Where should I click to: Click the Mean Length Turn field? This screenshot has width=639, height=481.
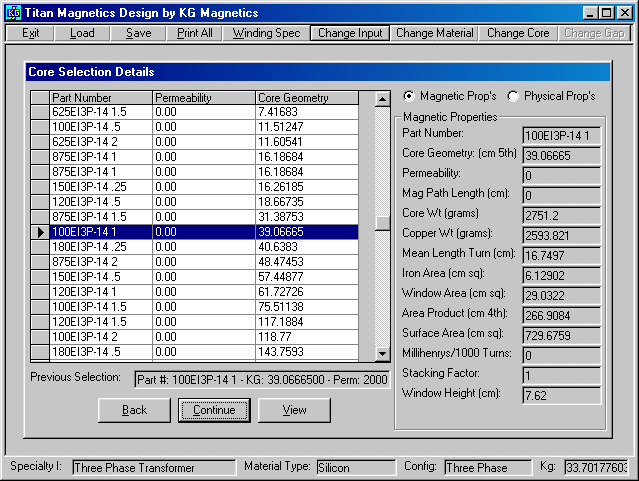click(561, 256)
